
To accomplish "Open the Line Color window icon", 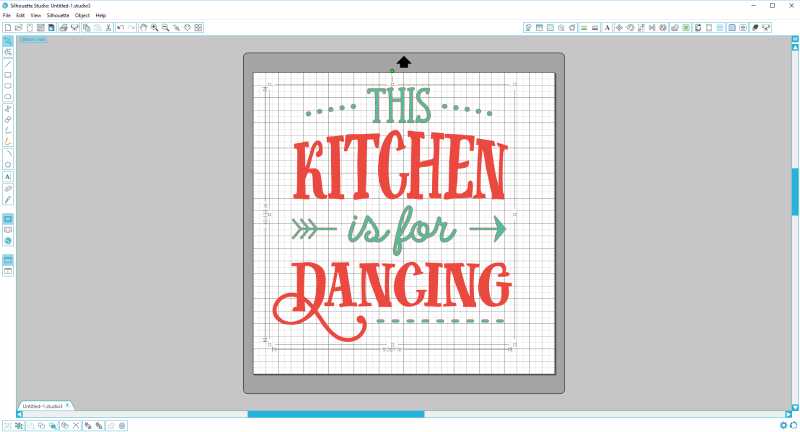I will pyautogui.click(x=584, y=28).
